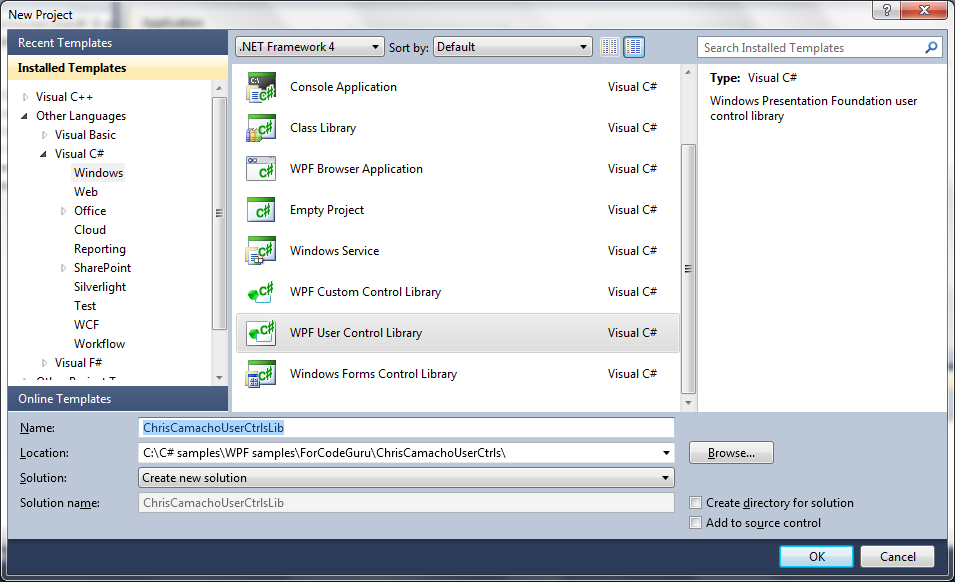Open the Online Templates section
Image resolution: width=955 pixels, height=582 pixels.
tap(118, 399)
